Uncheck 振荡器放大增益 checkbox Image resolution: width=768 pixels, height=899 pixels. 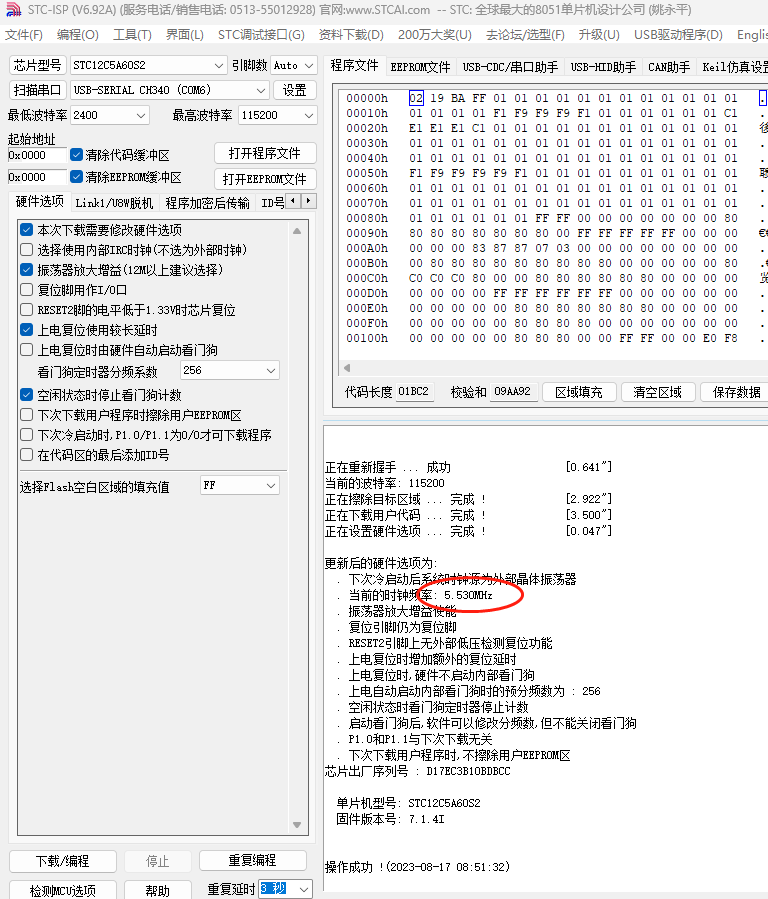tap(26, 269)
